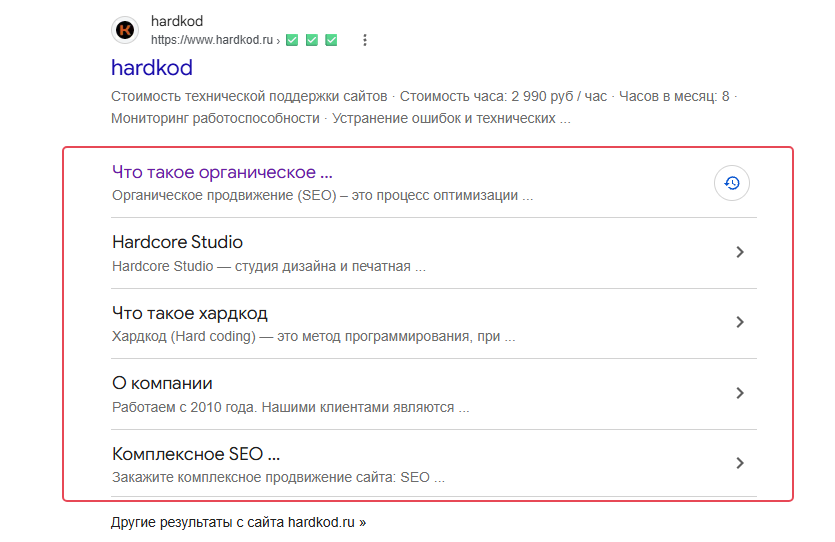Click the snippet "Хардкод (Hard coding) — это метод"
Image resolution: width=835 pixels, height=542 pixels.
tap(227, 336)
